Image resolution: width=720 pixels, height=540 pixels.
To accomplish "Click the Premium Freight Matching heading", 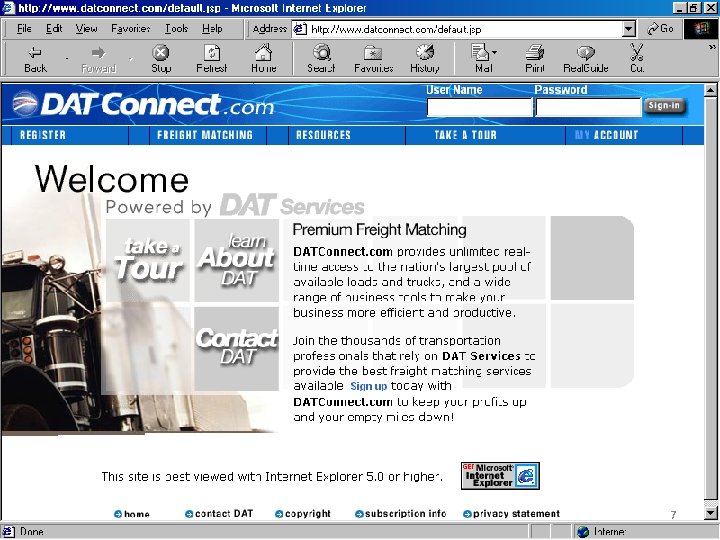I will tap(379, 230).
